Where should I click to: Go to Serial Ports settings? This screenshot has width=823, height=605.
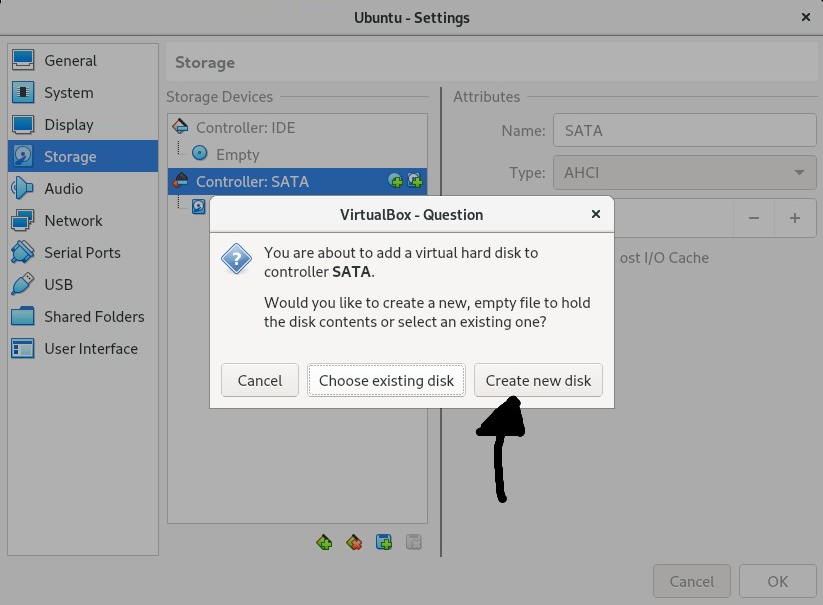83,252
